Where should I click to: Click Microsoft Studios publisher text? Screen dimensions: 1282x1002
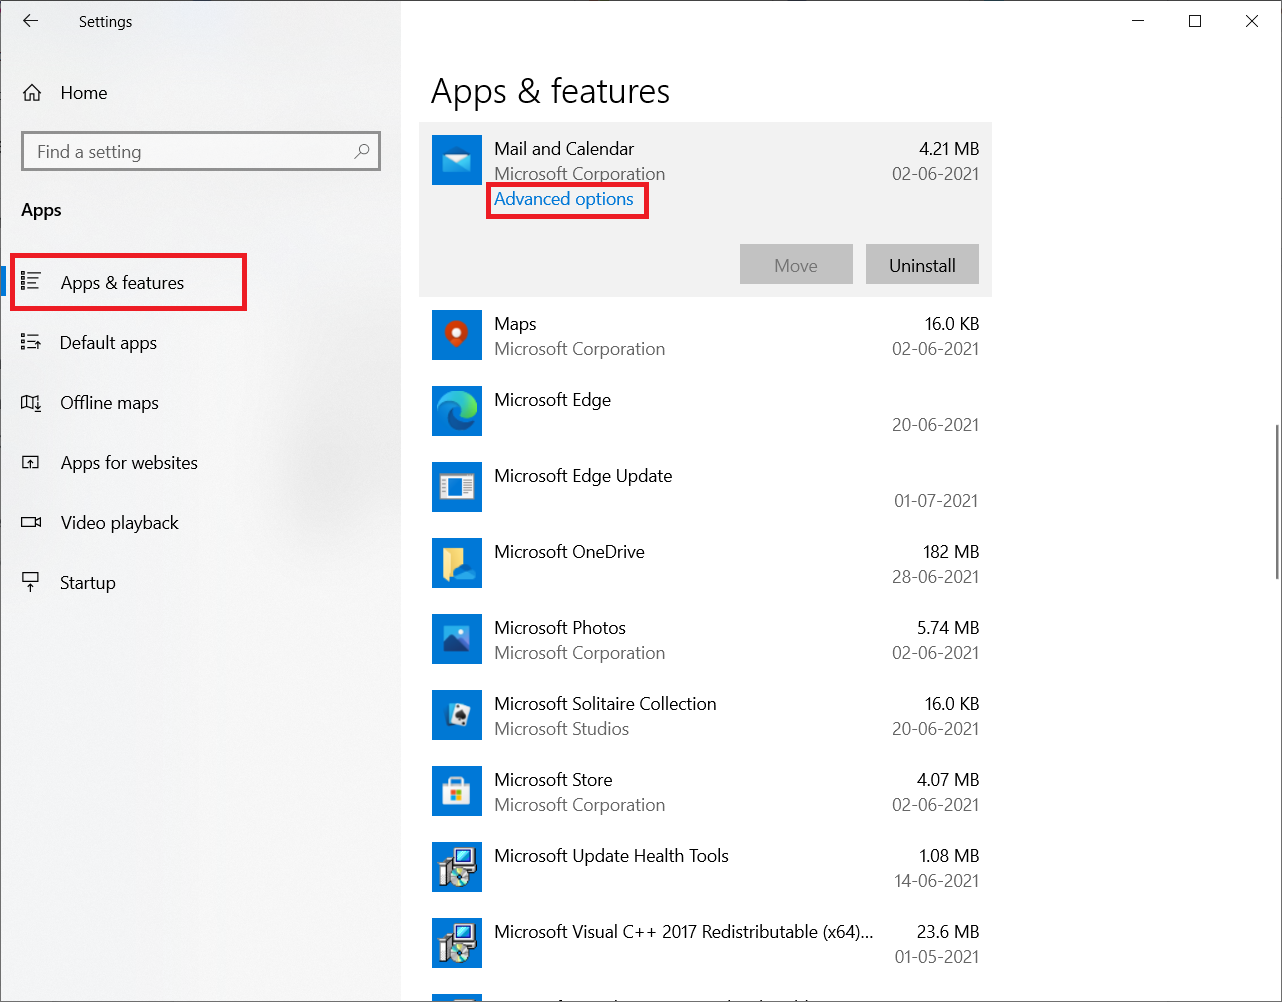561,729
